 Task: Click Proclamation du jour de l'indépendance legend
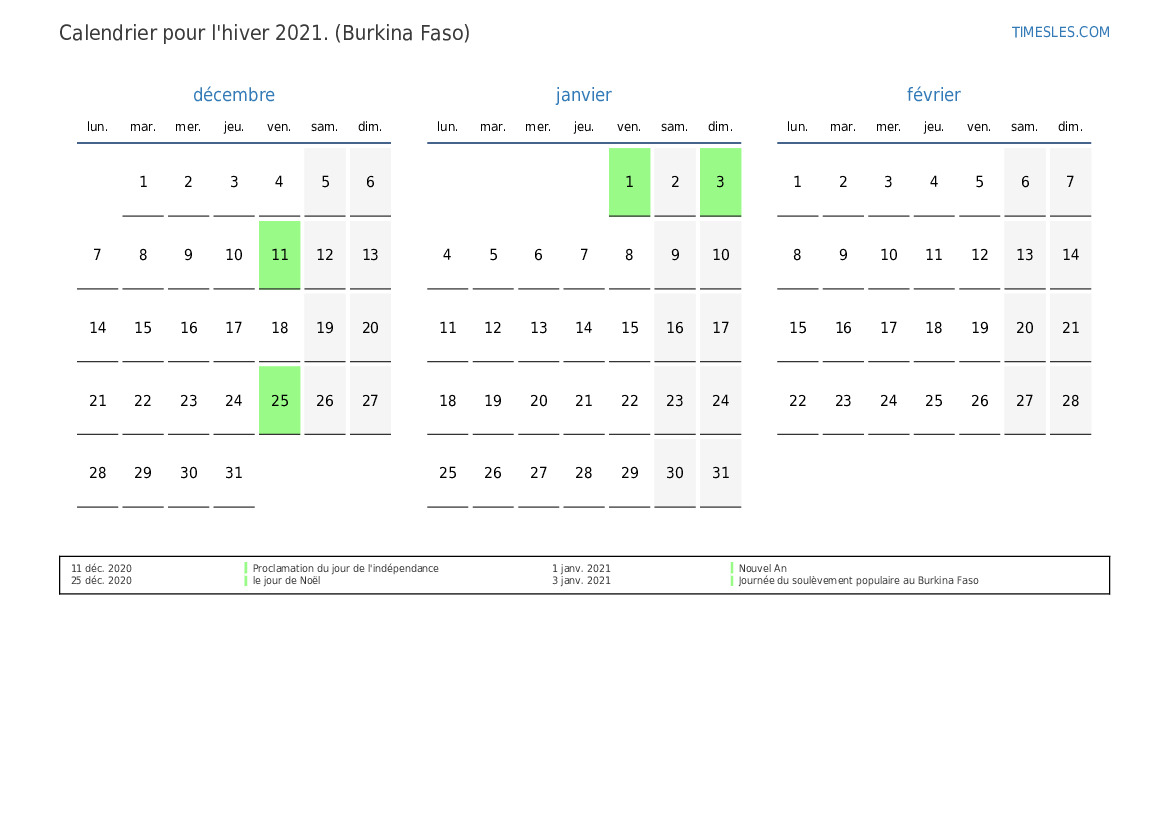(x=345, y=568)
